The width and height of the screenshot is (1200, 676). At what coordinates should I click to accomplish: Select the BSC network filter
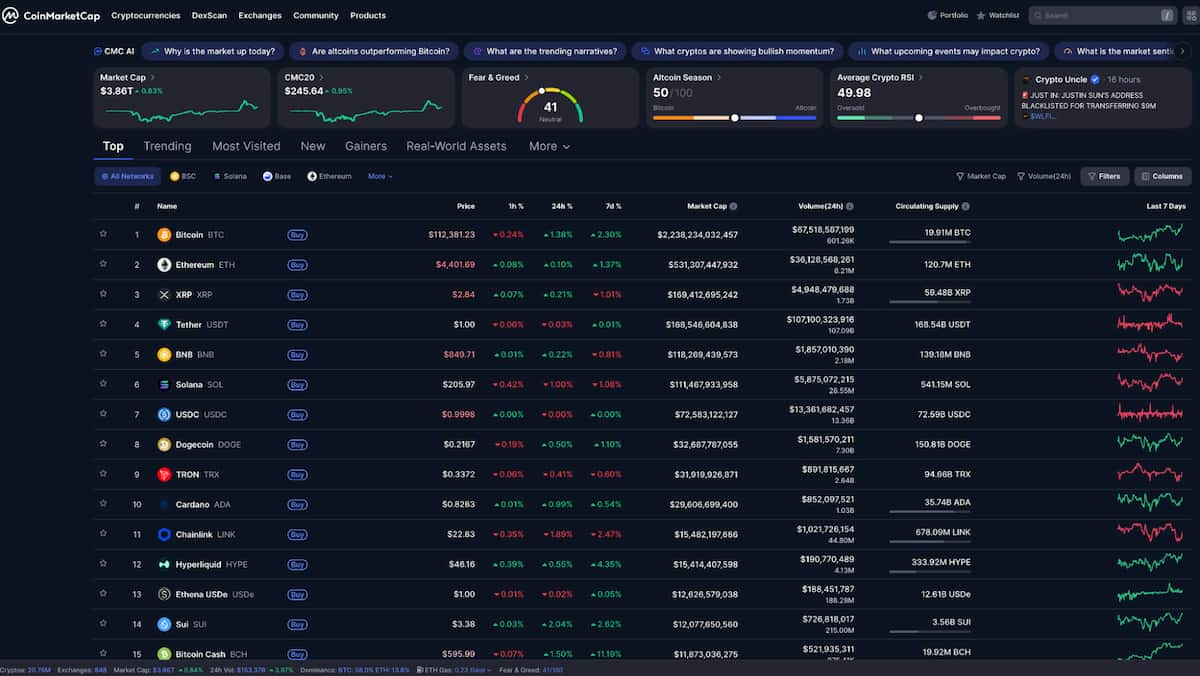[183, 176]
